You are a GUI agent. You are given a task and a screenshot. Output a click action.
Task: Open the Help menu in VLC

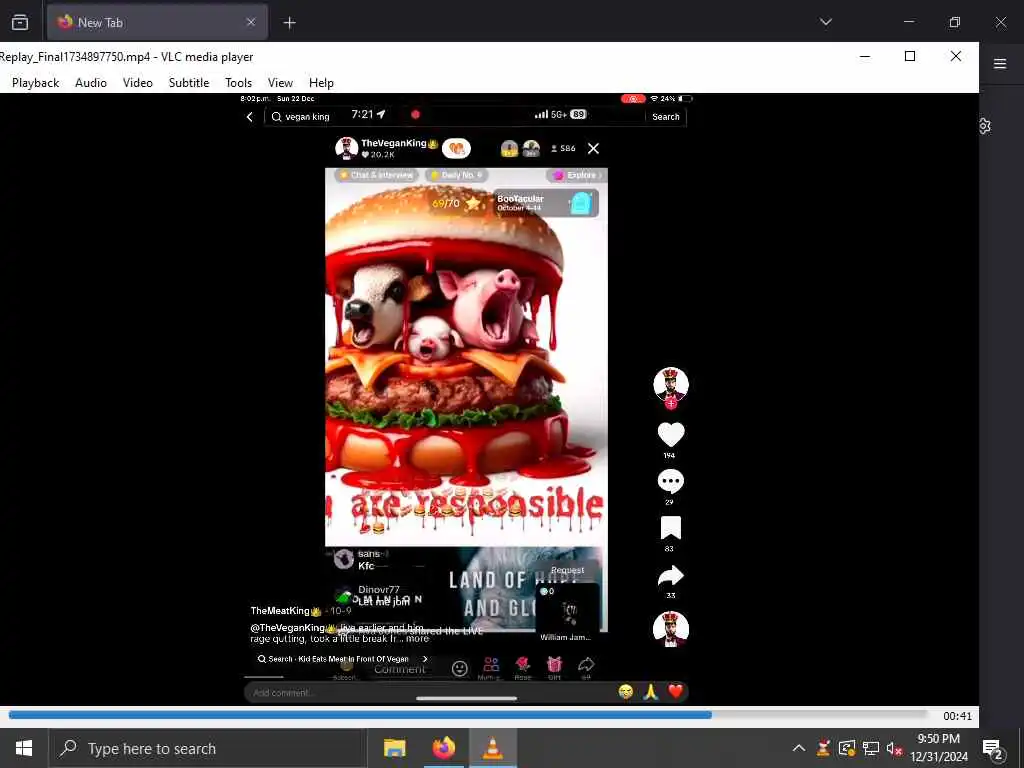(321, 83)
